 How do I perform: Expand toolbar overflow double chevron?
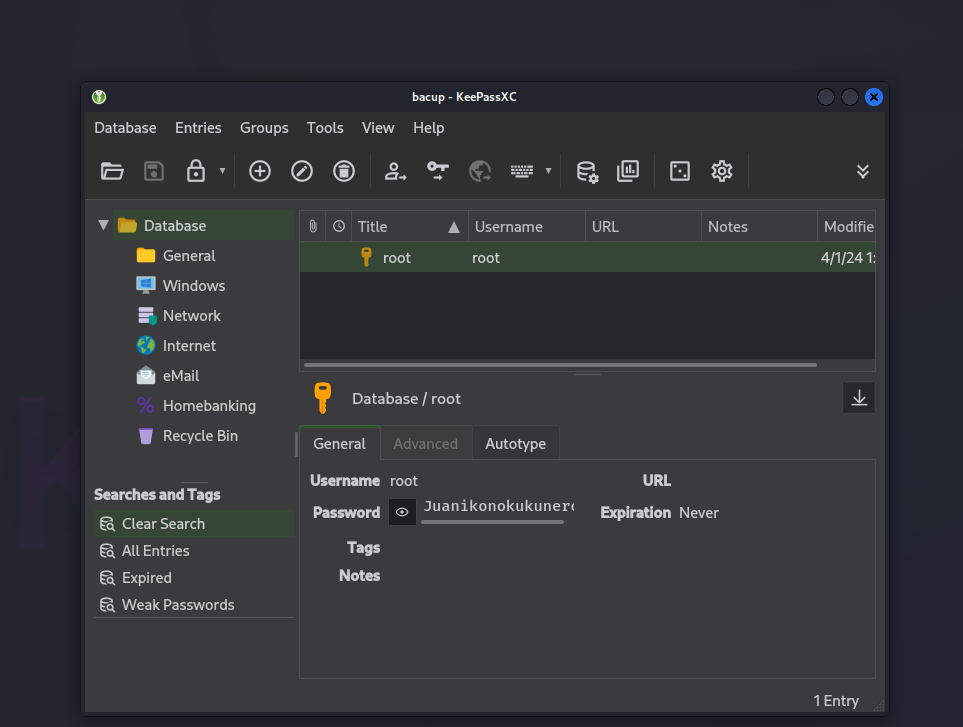[x=863, y=171]
